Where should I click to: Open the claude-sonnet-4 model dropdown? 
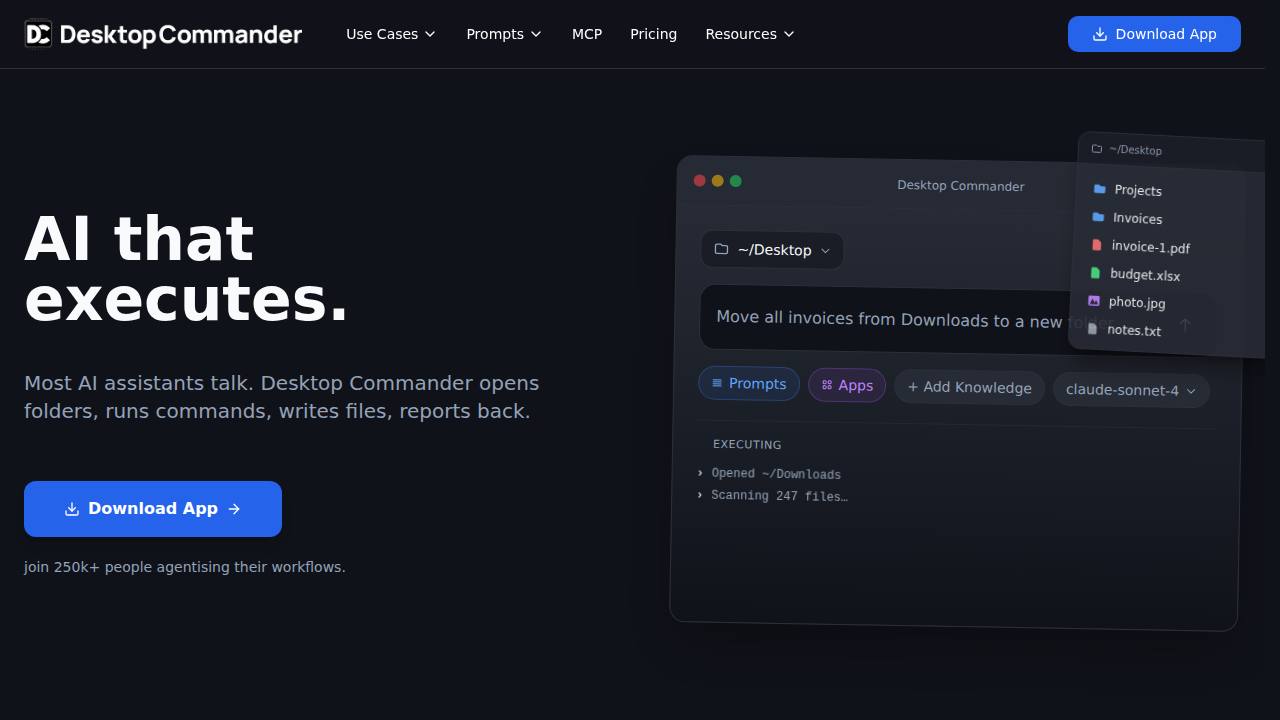pos(1131,390)
